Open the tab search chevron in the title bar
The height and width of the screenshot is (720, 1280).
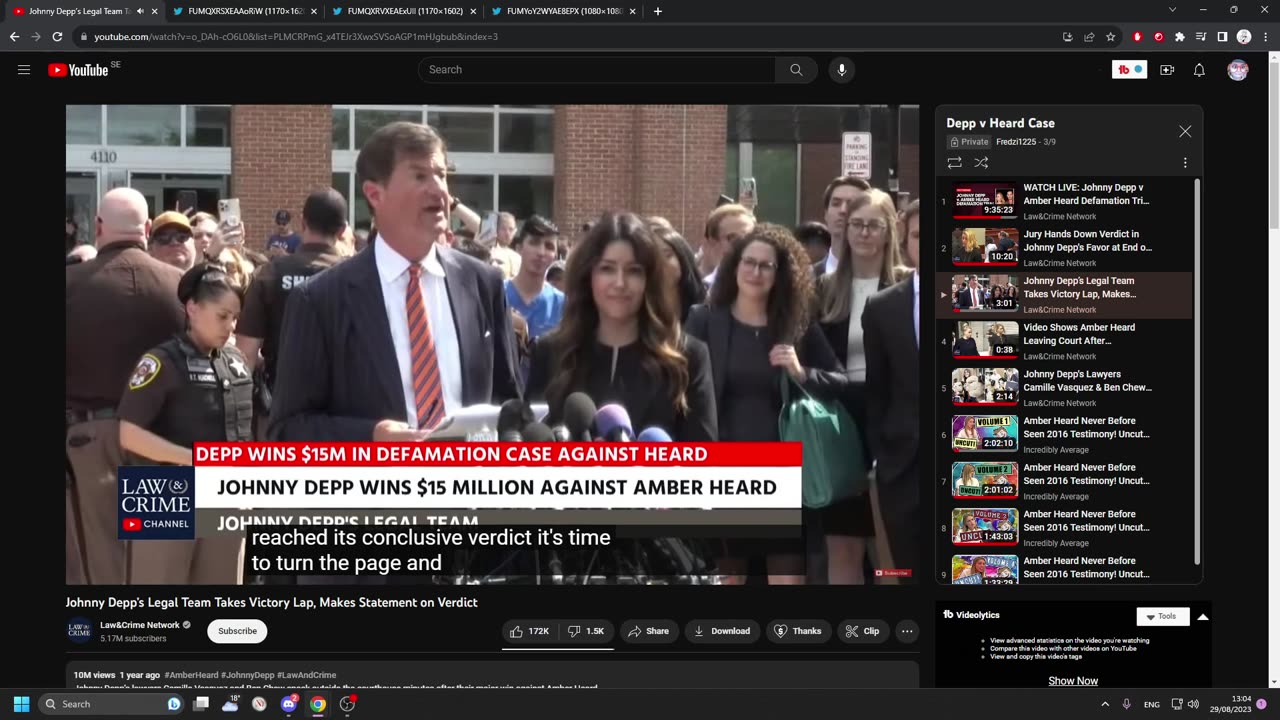[1173, 10]
